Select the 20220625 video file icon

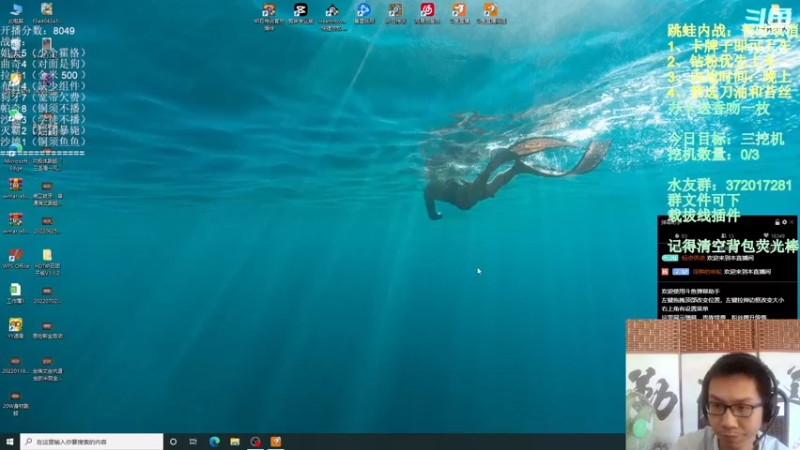(x=47, y=224)
